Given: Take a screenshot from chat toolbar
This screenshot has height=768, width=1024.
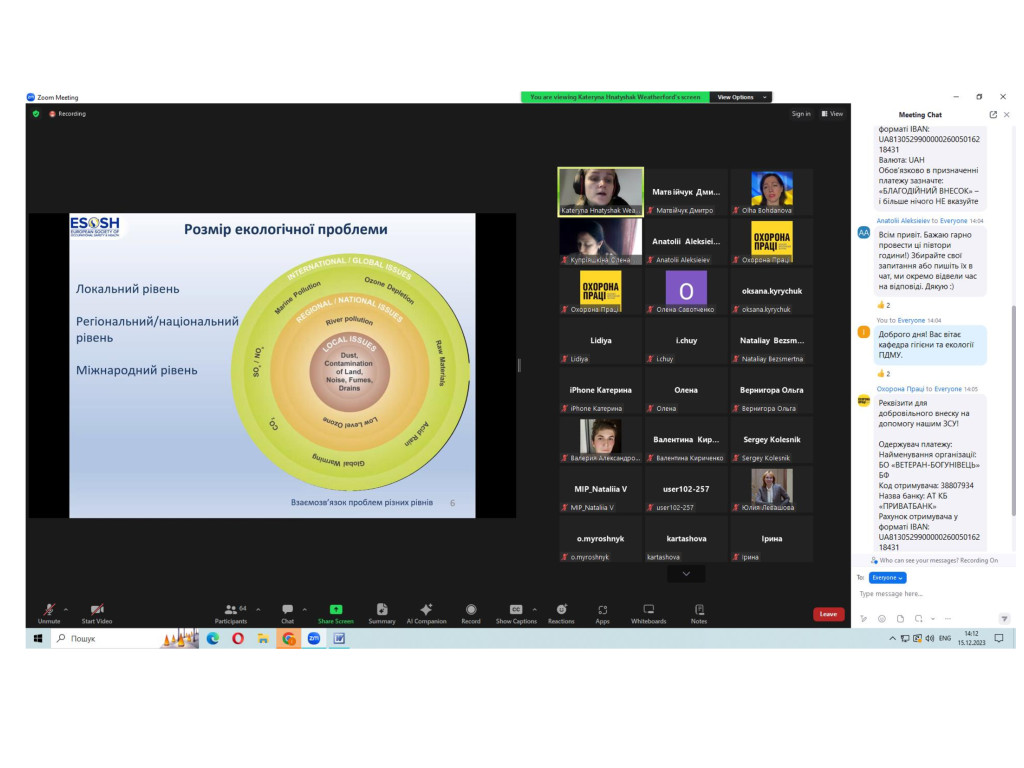Looking at the screenshot, I should click(918, 618).
